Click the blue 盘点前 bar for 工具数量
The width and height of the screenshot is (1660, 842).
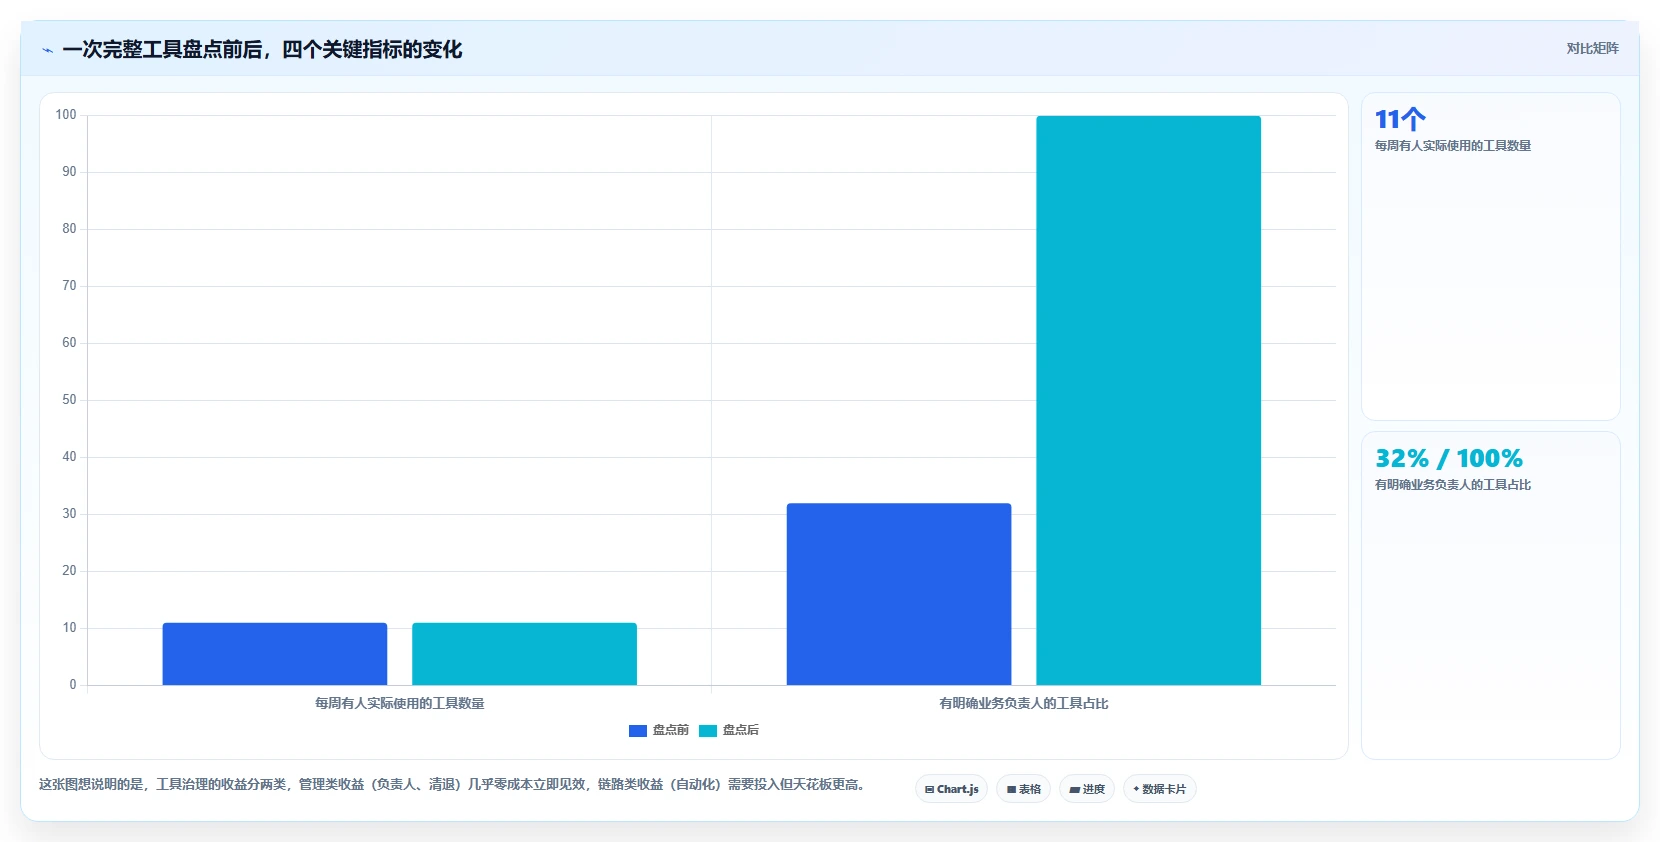(x=275, y=654)
